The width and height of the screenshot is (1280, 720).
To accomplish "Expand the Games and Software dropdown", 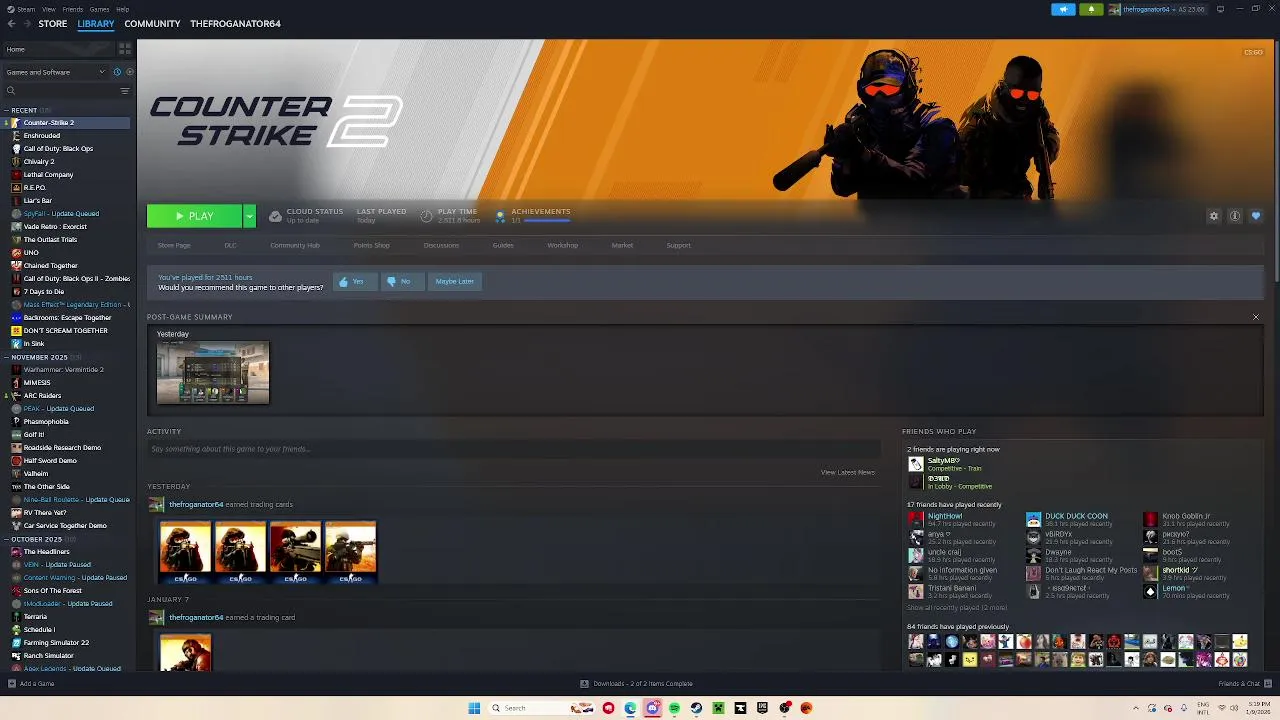I will (55, 72).
